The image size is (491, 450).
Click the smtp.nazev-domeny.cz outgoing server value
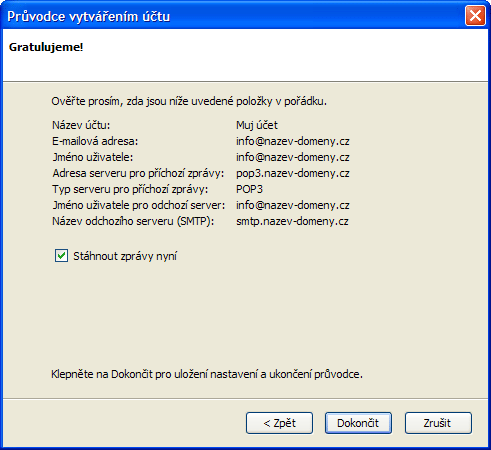click(x=292, y=221)
